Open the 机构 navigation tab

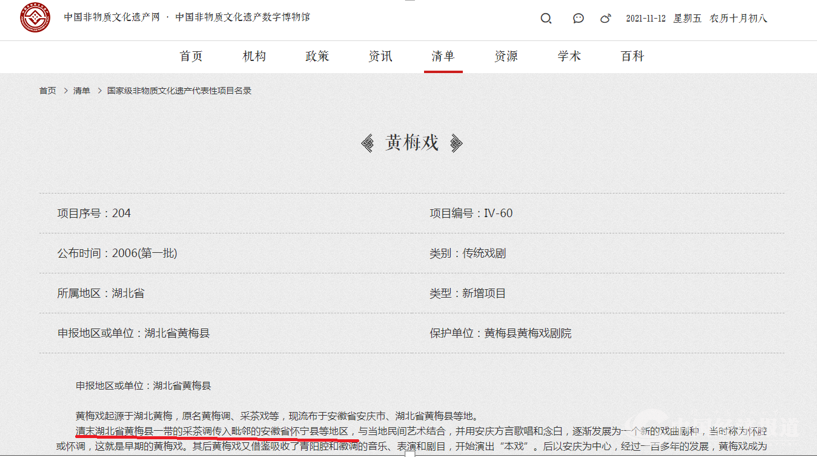(x=254, y=56)
